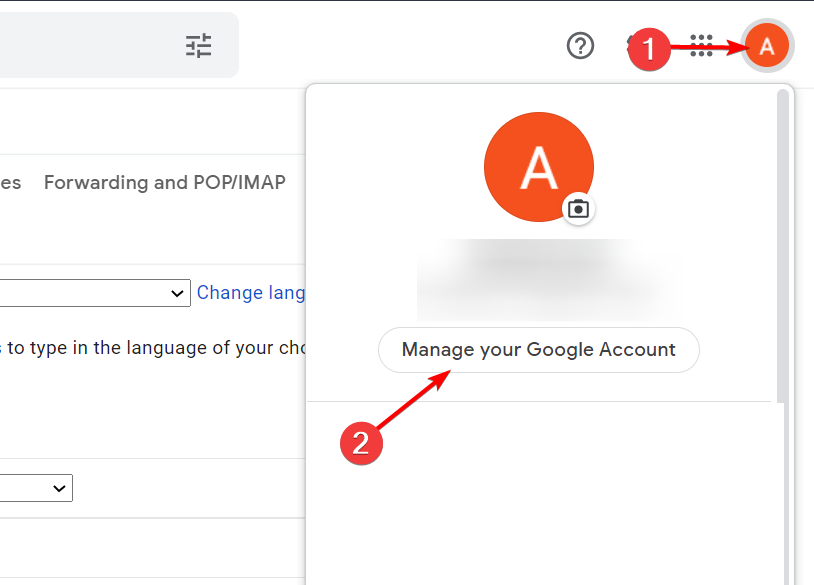Screen dimensions: 814x585
Task: Click the camera icon on the profile picture
Action: point(578,208)
